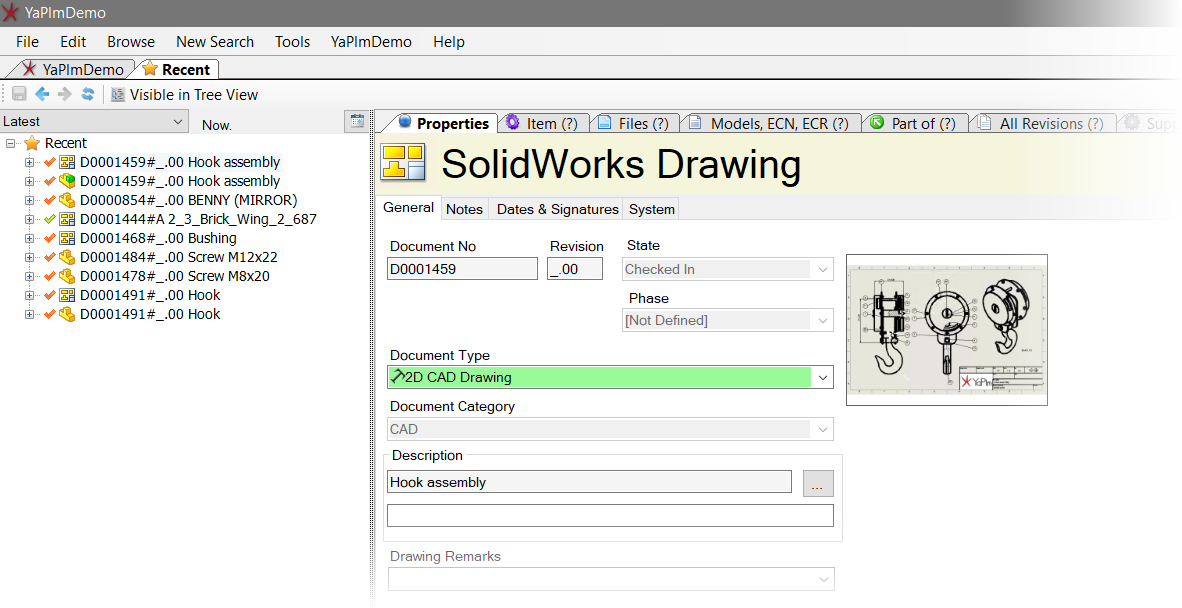
Task: Select D0001468 Bushing tree row
Action: coord(158,238)
